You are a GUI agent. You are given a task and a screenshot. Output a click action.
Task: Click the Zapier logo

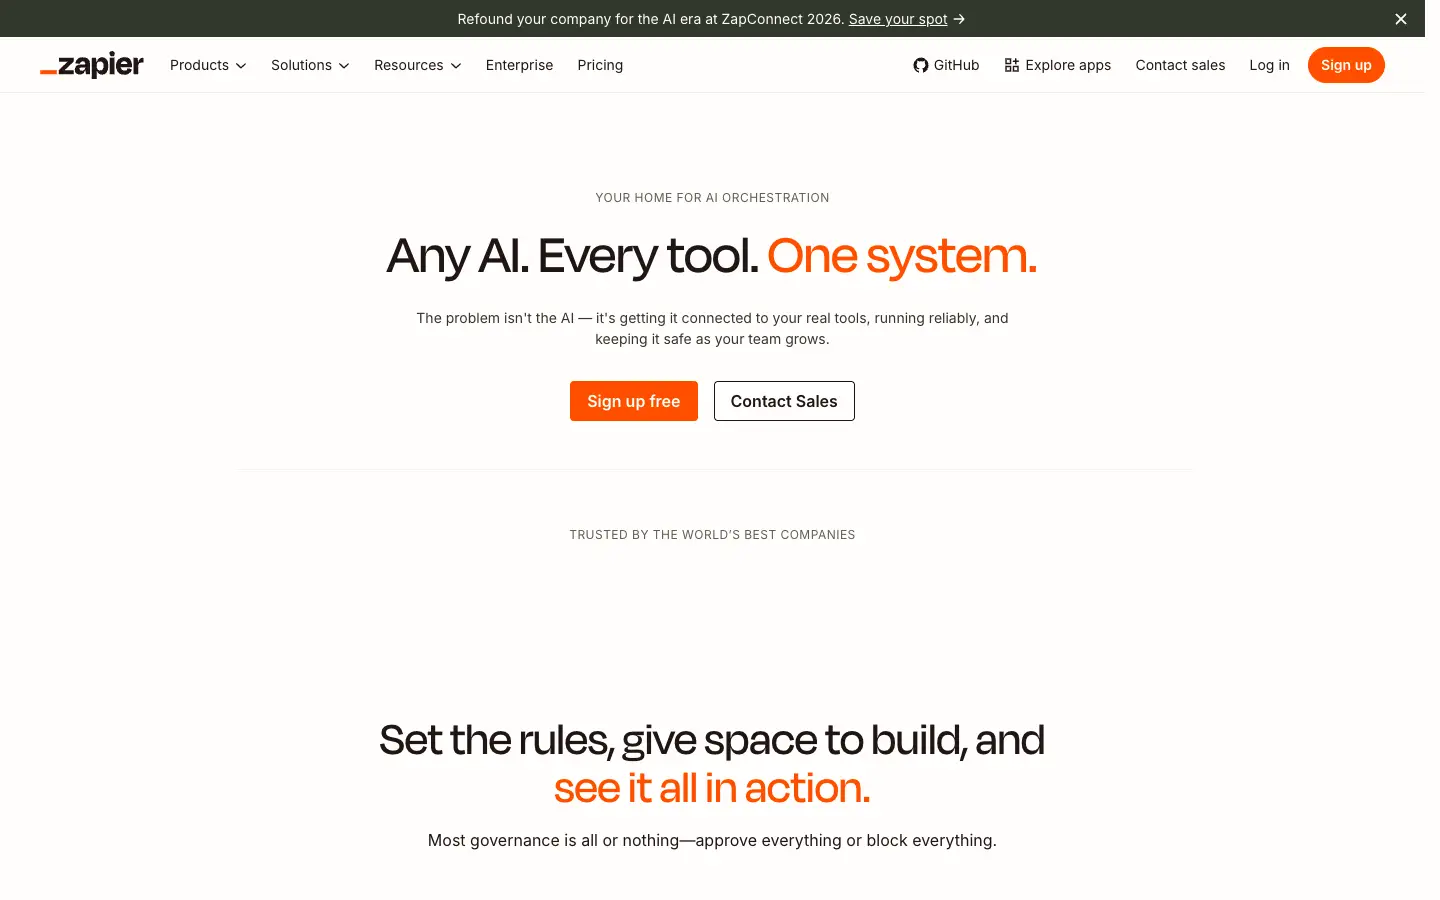click(x=92, y=65)
